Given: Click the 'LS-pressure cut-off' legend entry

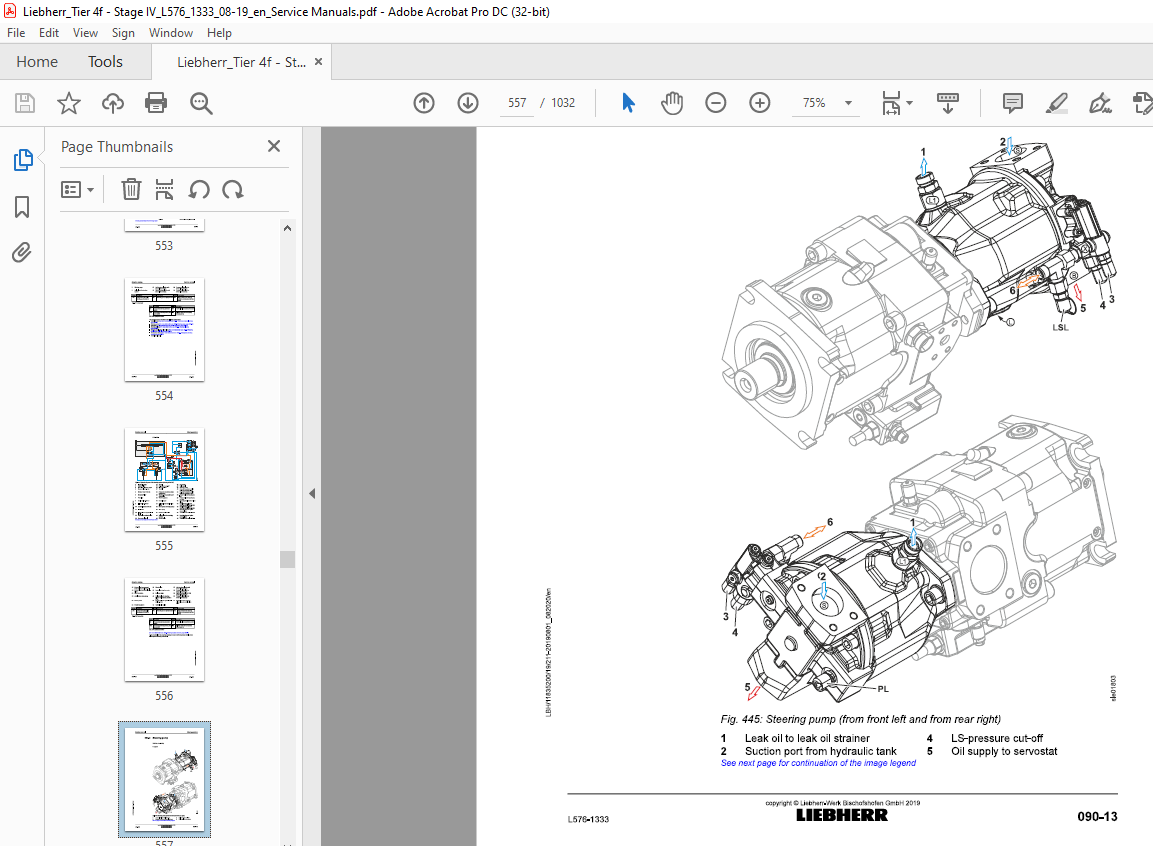Looking at the screenshot, I should click(996, 738).
